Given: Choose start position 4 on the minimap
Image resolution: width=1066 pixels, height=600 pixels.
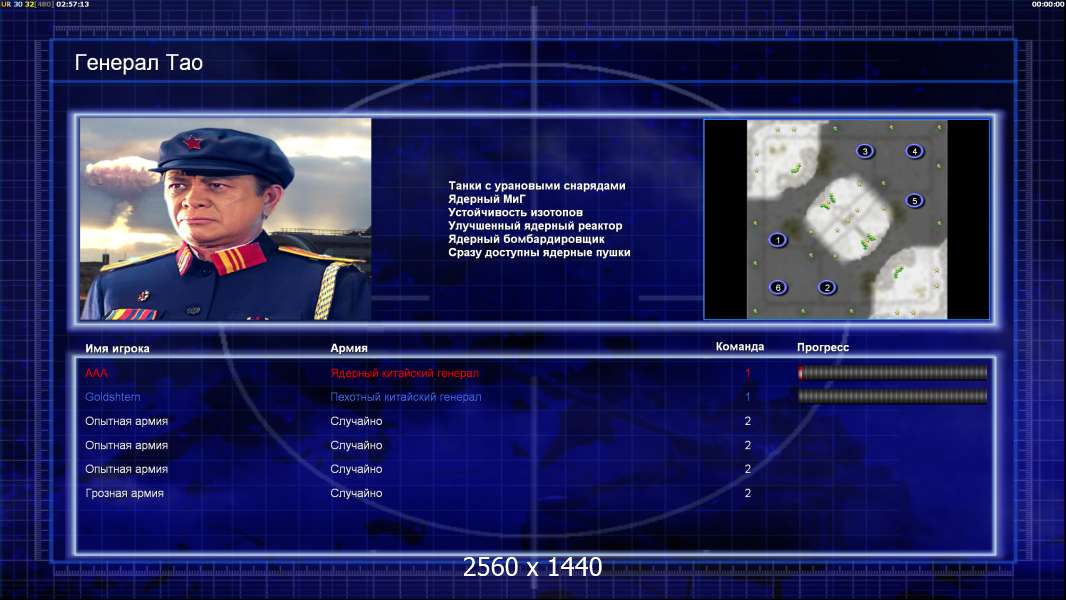Looking at the screenshot, I should coord(914,151).
